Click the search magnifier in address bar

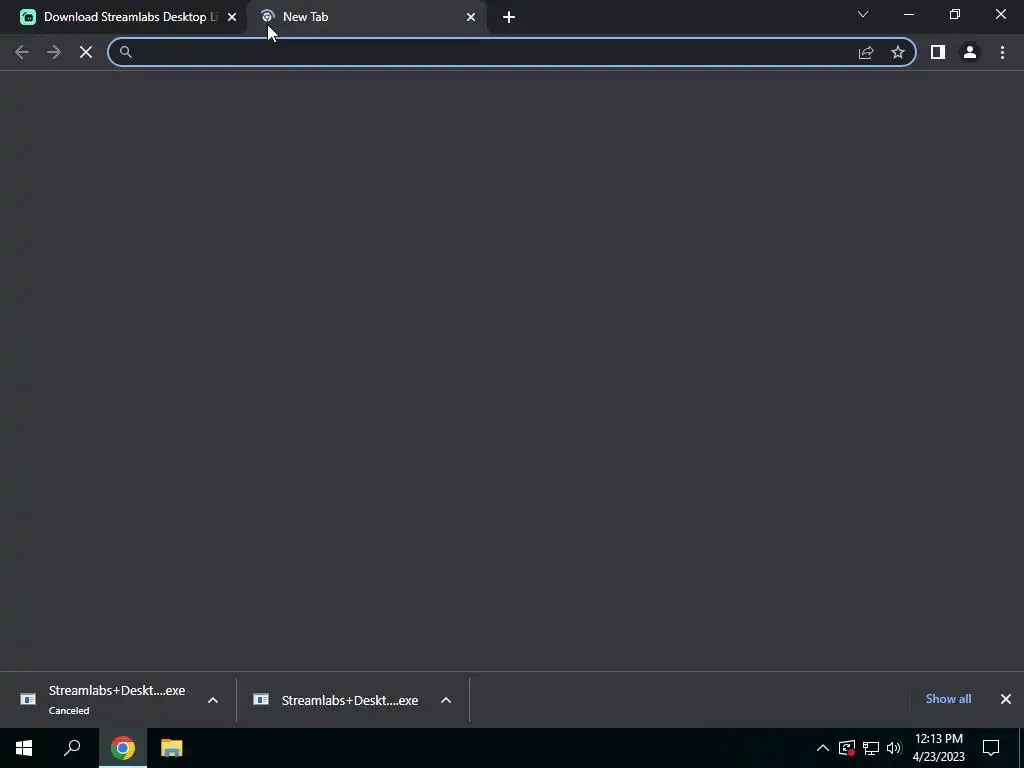coord(125,52)
